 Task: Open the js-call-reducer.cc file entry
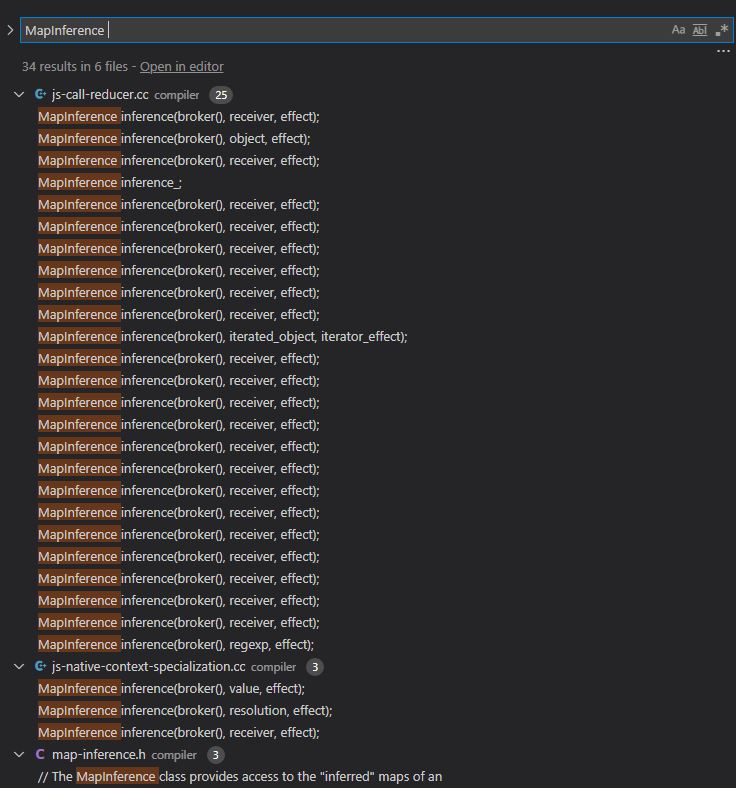point(100,94)
